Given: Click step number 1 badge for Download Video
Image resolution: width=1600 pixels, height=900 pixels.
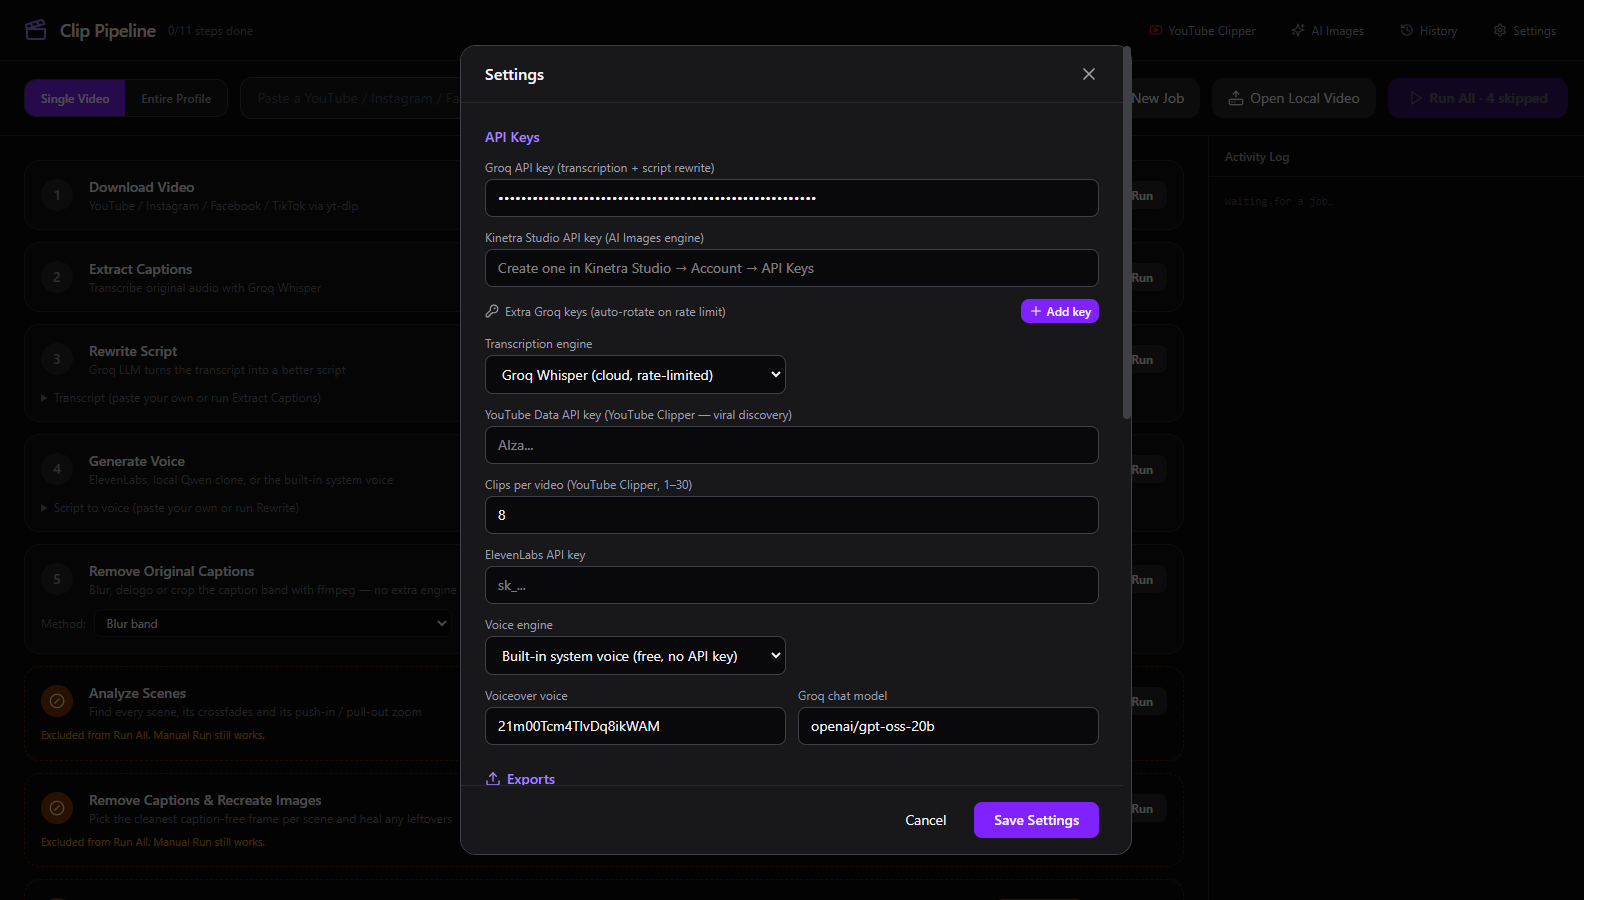Looking at the screenshot, I should point(57,195).
